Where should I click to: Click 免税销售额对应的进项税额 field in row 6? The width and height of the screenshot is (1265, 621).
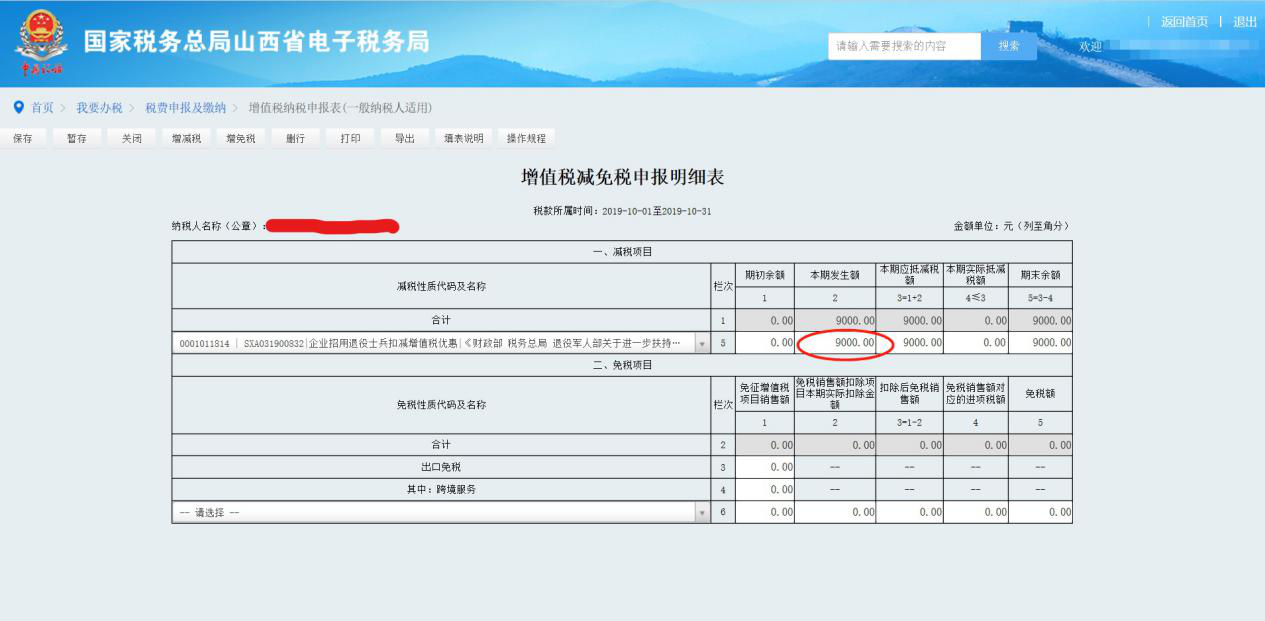click(x=975, y=512)
